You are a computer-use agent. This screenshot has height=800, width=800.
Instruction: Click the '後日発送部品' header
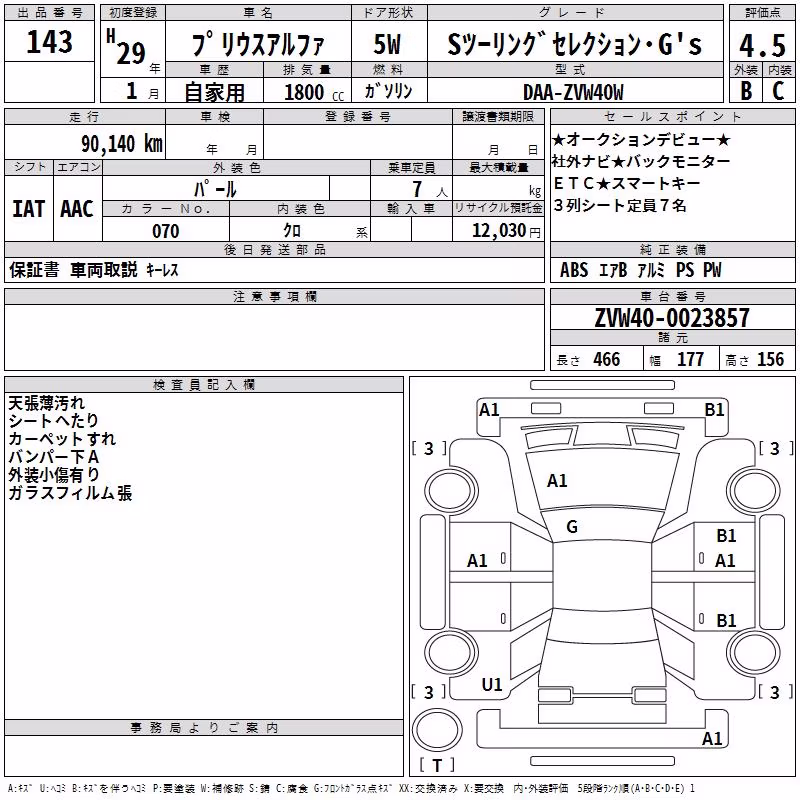tap(274, 249)
